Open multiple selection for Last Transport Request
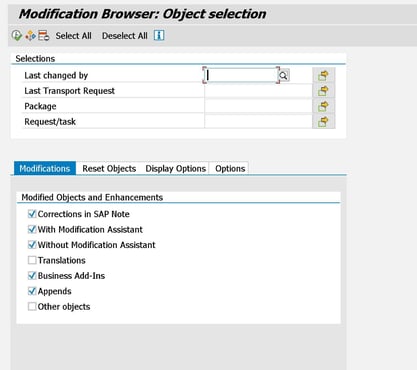Viewport: 417px width, 370px height. [323, 91]
